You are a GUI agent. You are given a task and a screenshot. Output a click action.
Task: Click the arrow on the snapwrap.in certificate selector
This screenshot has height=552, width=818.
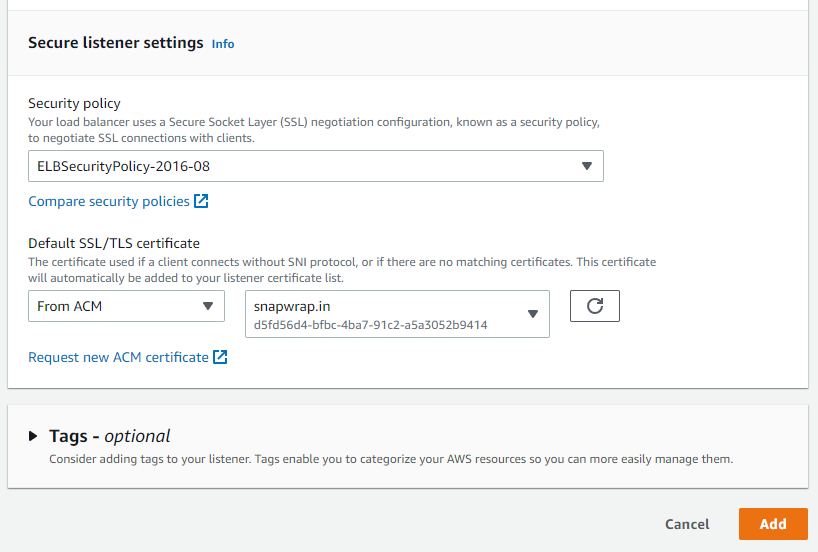coord(533,314)
